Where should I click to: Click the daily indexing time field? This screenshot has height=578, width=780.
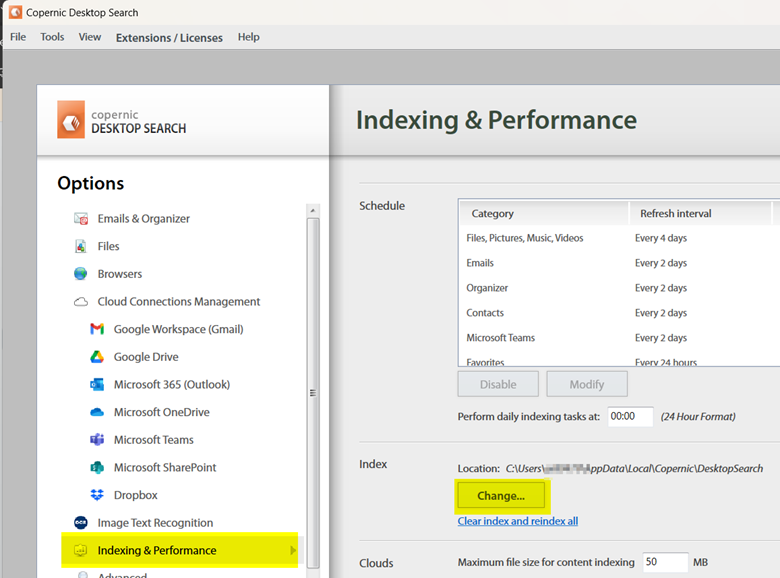pyautogui.click(x=630, y=416)
